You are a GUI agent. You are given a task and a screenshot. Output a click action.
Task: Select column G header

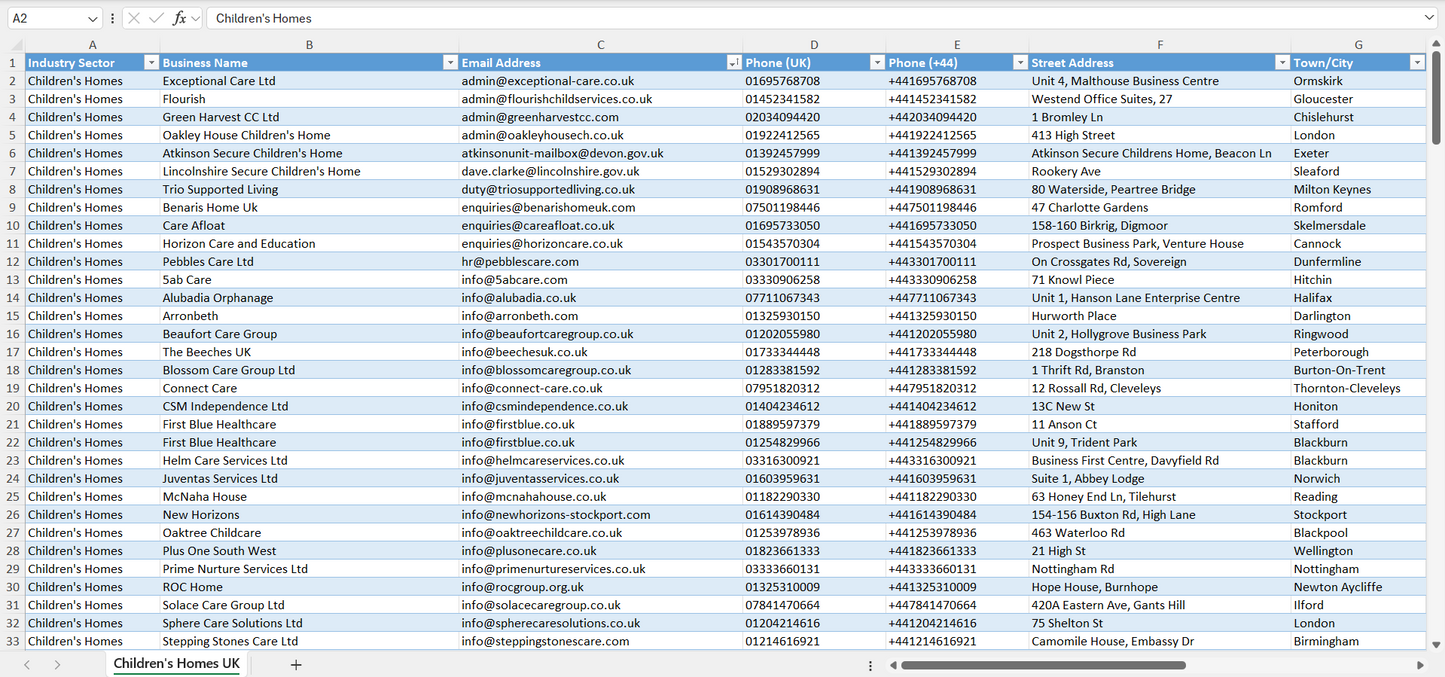pos(1358,44)
